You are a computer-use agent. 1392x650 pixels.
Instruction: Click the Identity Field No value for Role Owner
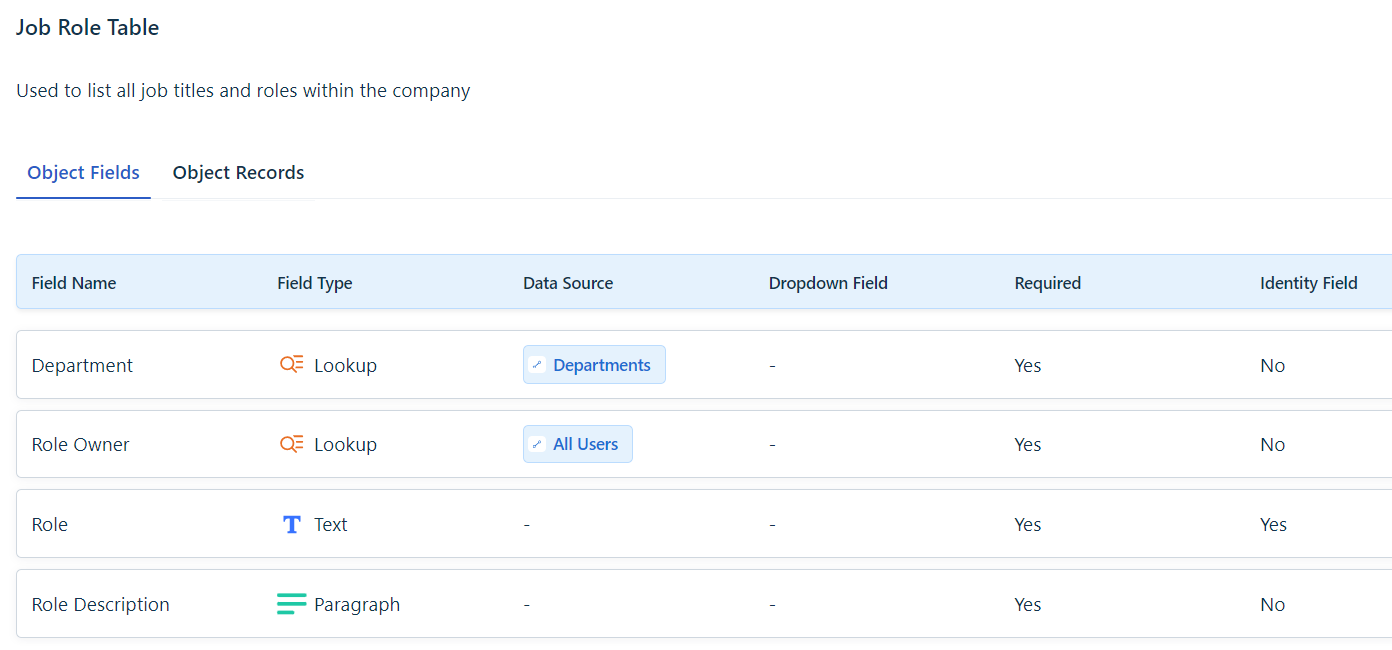[1273, 444]
